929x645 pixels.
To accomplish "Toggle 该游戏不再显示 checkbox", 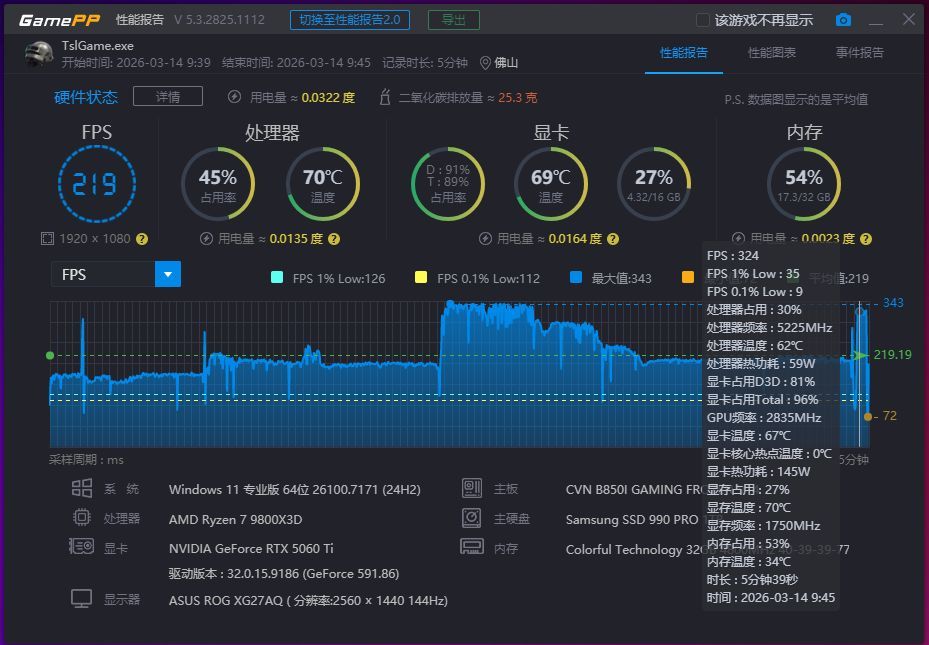I will coord(703,20).
